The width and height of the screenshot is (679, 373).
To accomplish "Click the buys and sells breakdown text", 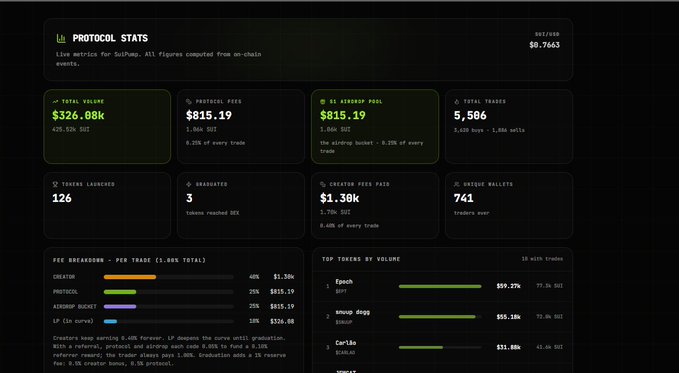I will point(489,130).
